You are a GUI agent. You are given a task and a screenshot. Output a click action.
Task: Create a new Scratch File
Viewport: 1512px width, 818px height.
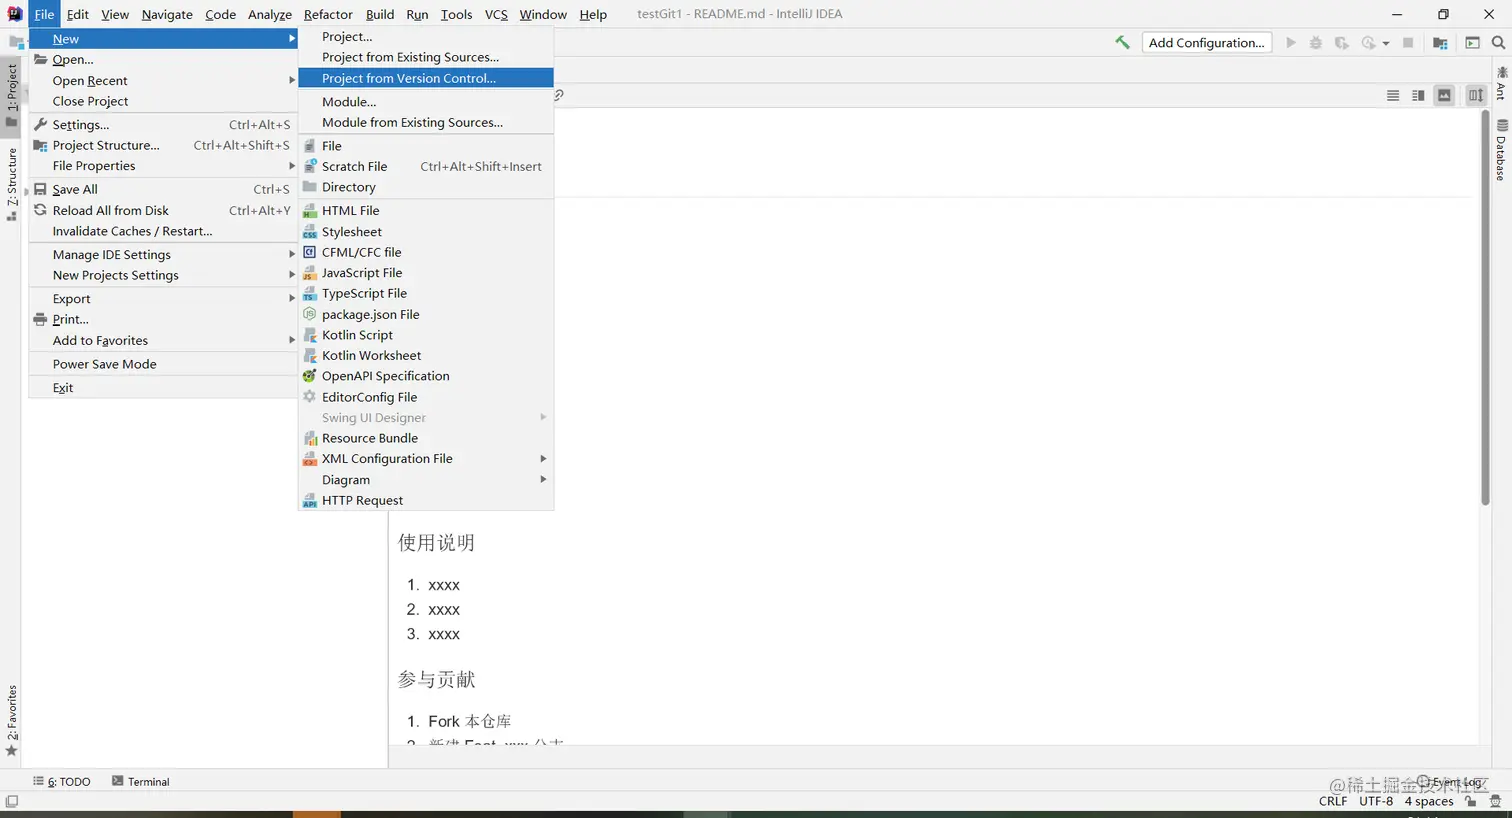tap(426, 166)
